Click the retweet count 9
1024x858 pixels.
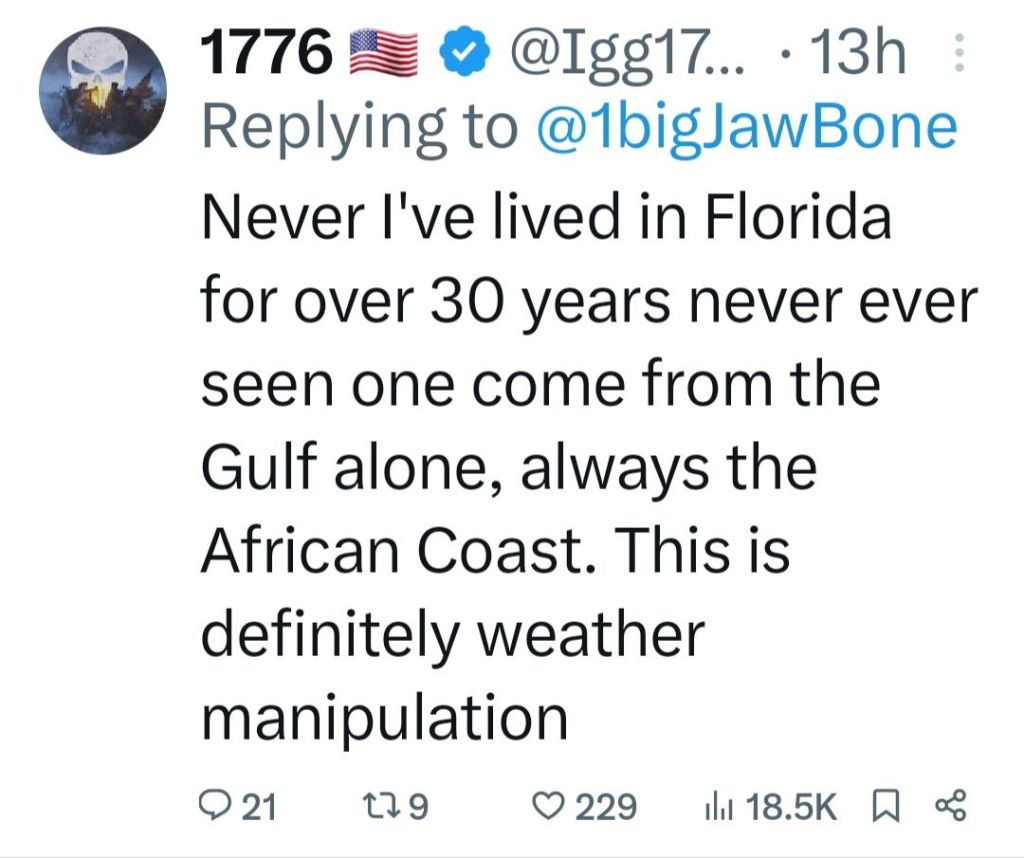[x=418, y=805]
